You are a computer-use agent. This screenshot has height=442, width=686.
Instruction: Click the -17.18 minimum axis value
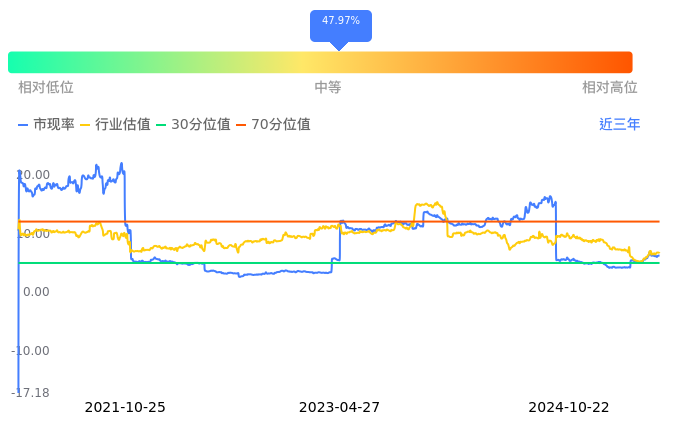click(x=31, y=393)
